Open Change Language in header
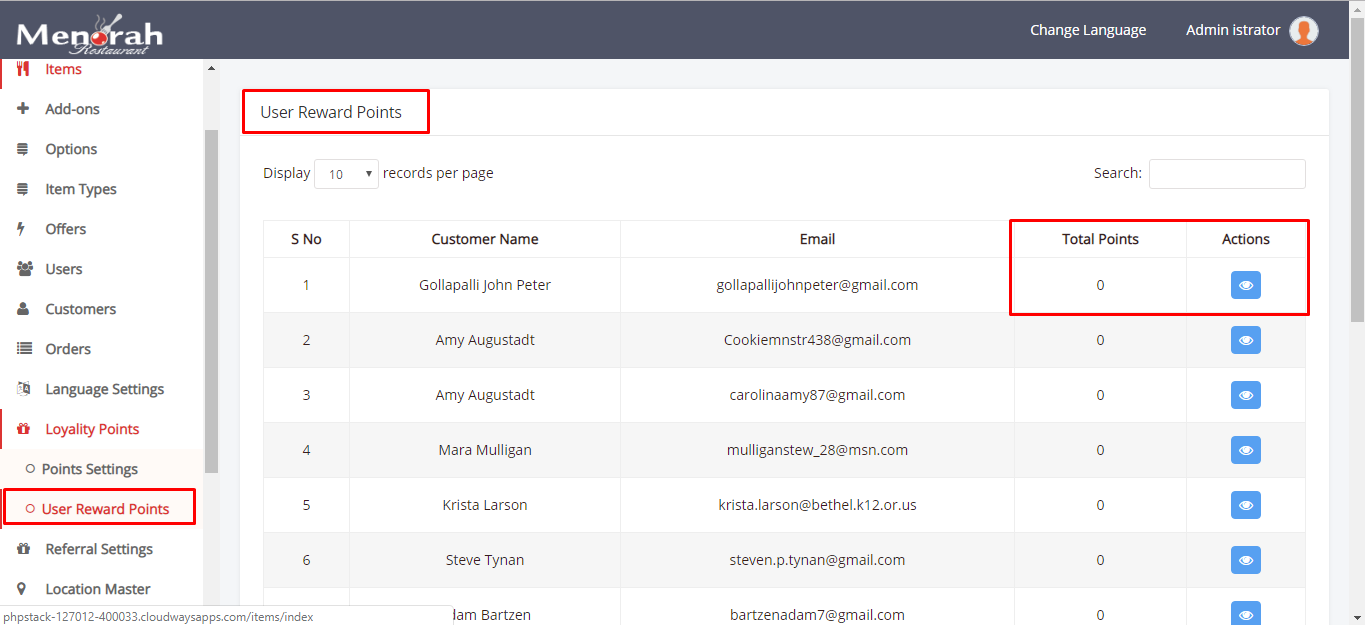The height and width of the screenshot is (625, 1365). [x=1088, y=30]
